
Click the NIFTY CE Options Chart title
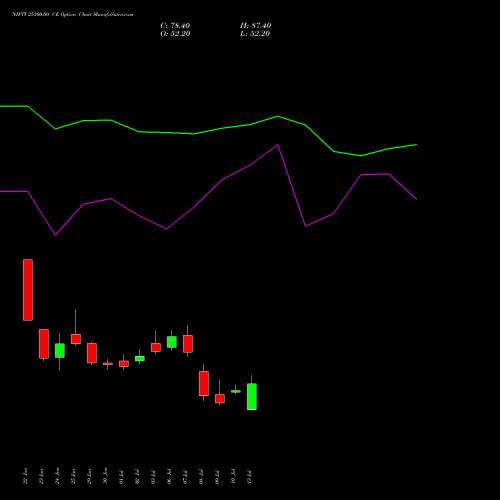point(72,15)
